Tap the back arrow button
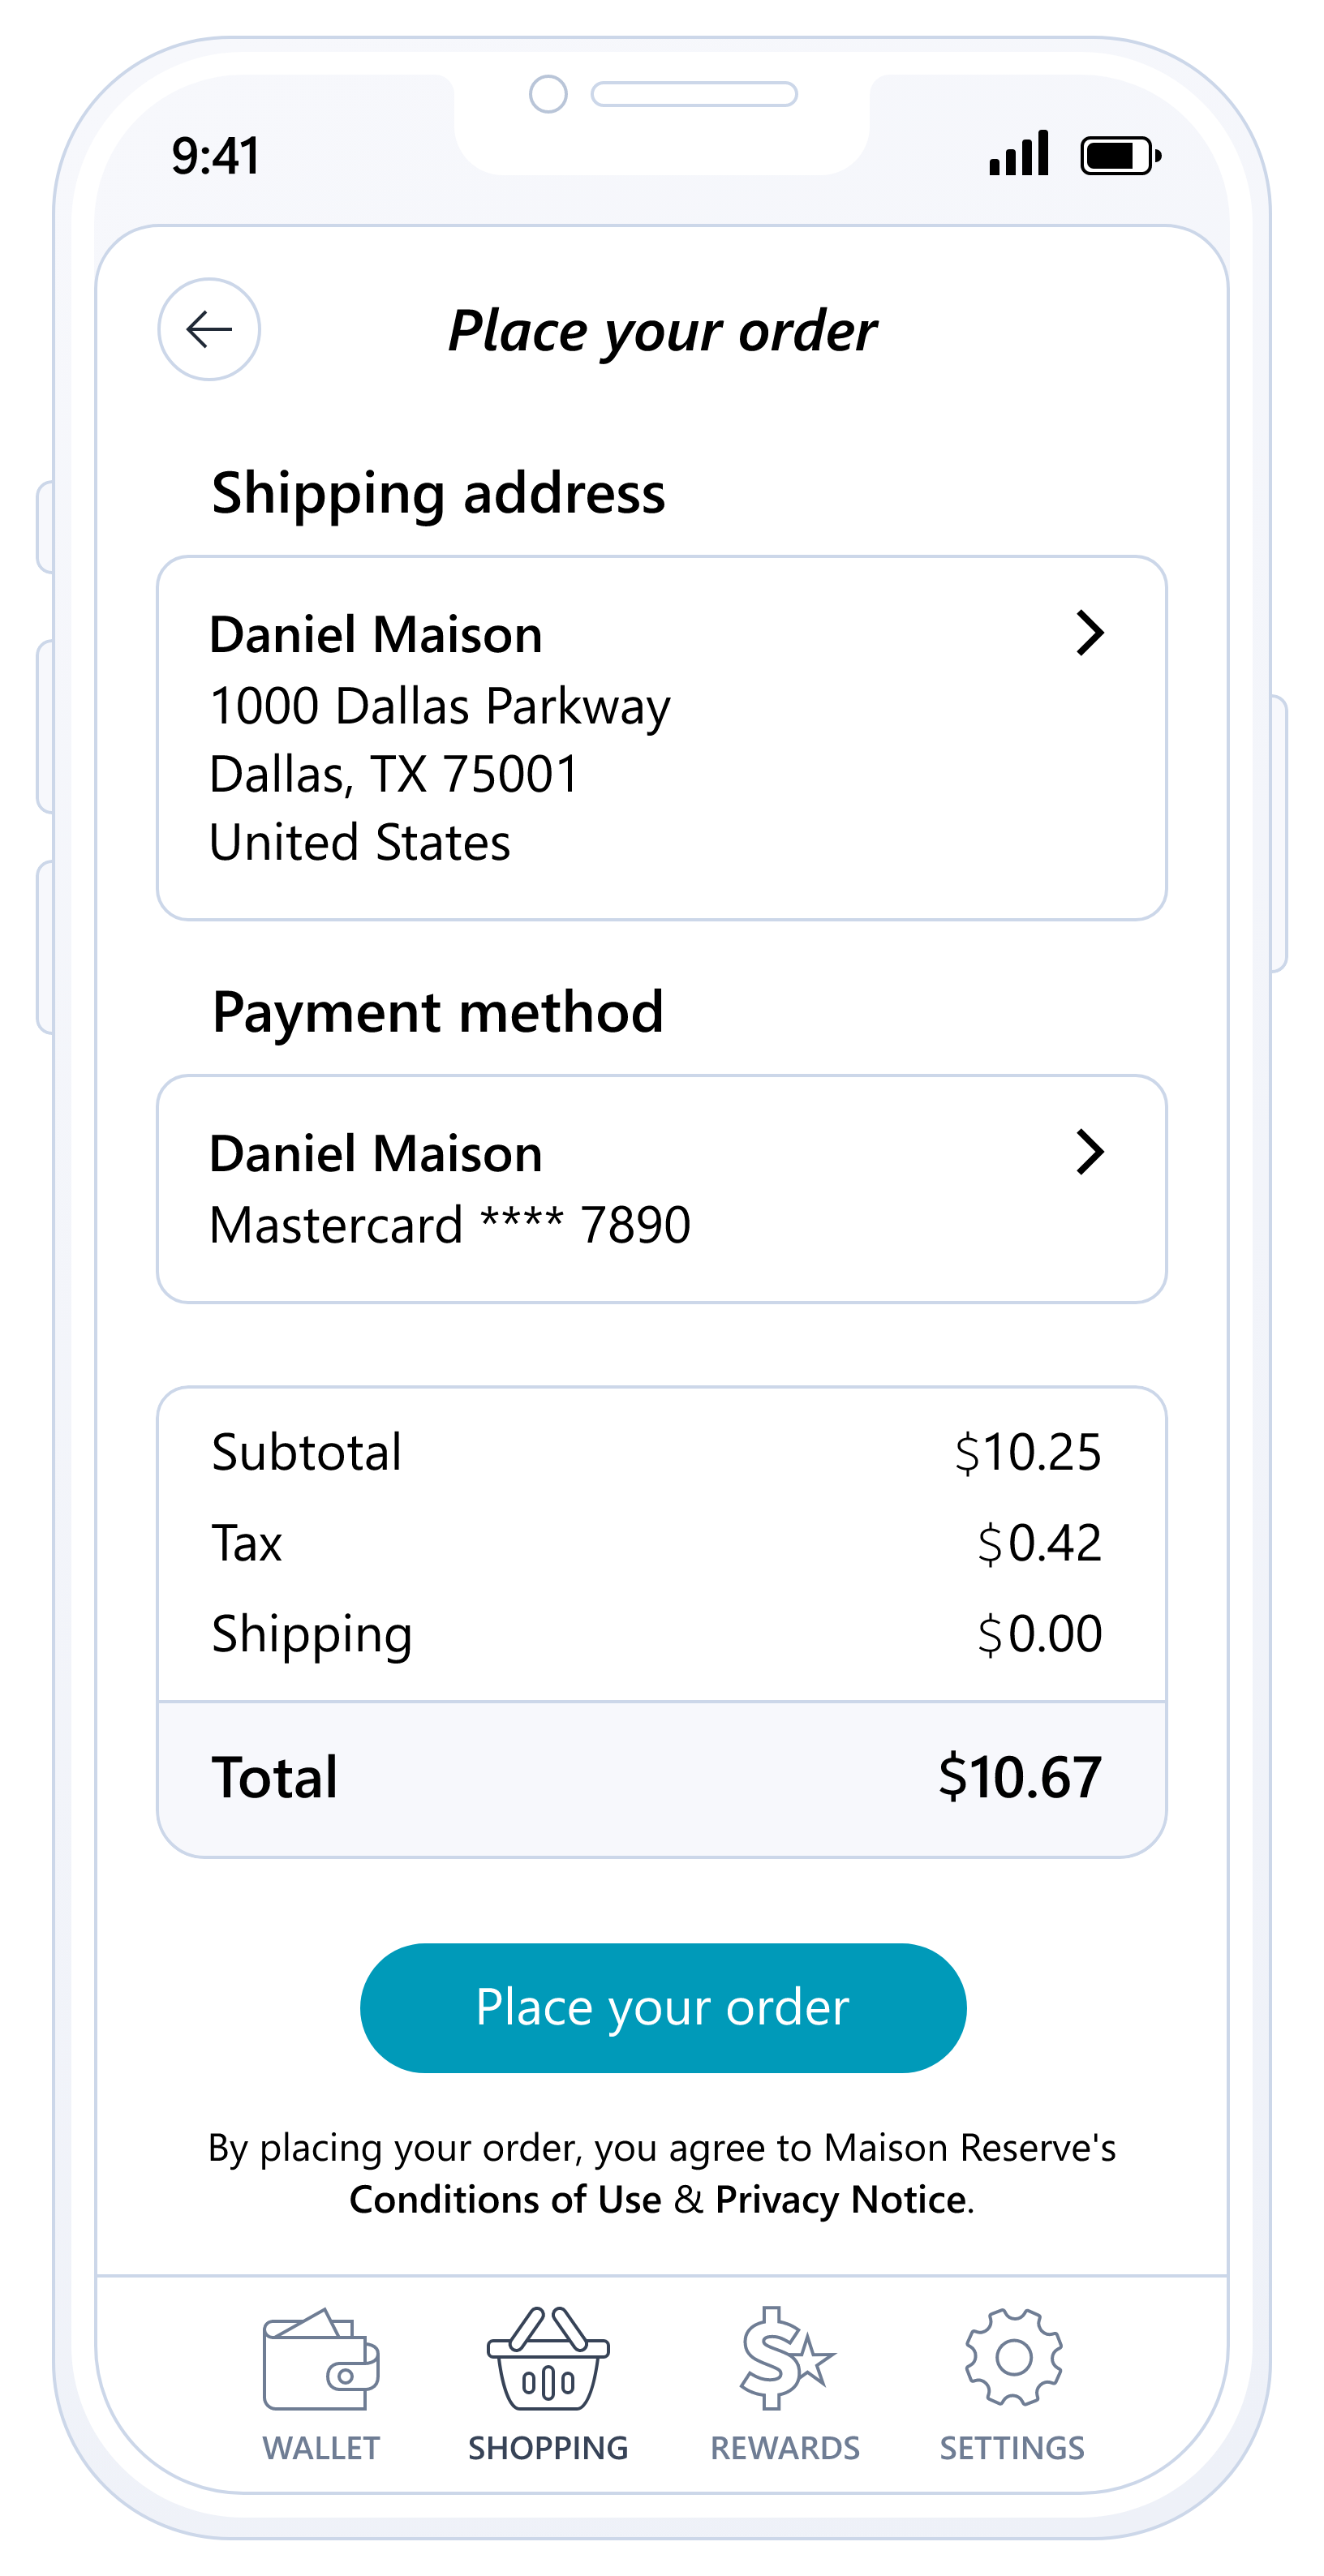 pos(209,329)
